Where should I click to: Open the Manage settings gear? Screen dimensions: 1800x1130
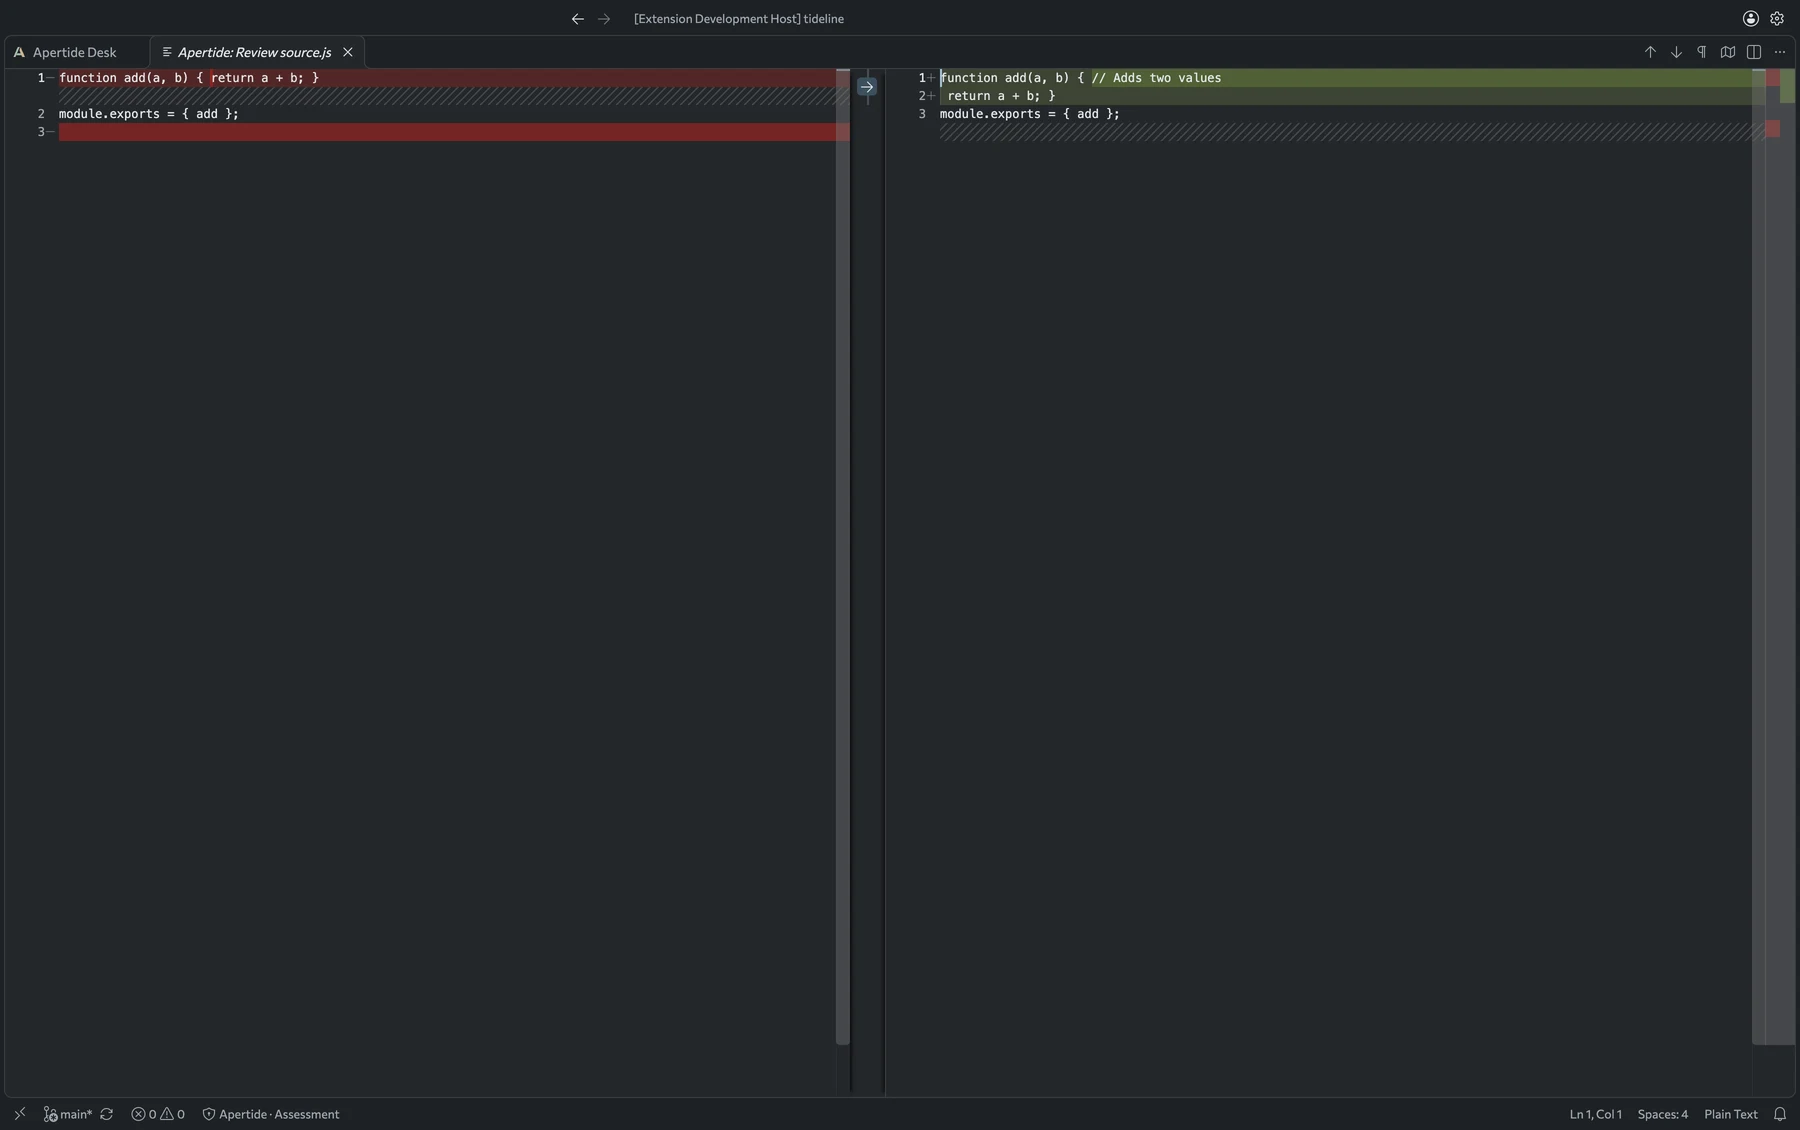(x=1777, y=19)
